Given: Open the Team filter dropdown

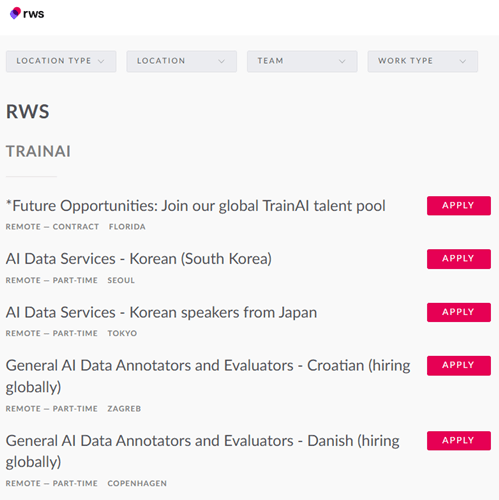Looking at the screenshot, I should (302, 61).
